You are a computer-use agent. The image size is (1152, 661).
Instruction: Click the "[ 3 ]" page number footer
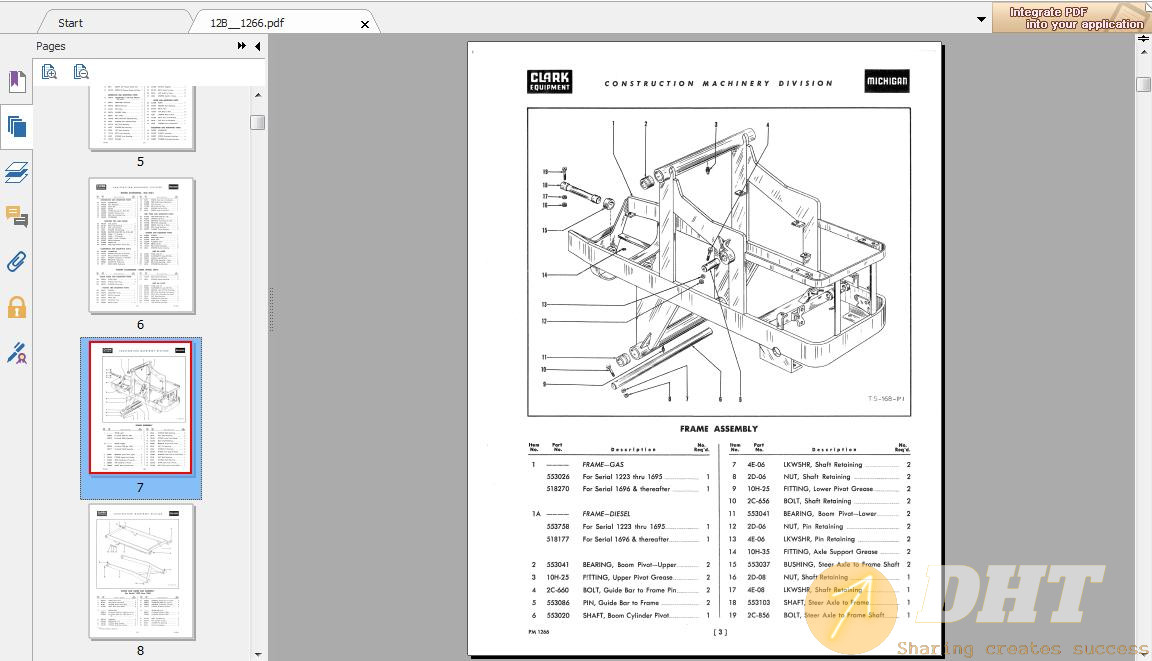[x=720, y=632]
